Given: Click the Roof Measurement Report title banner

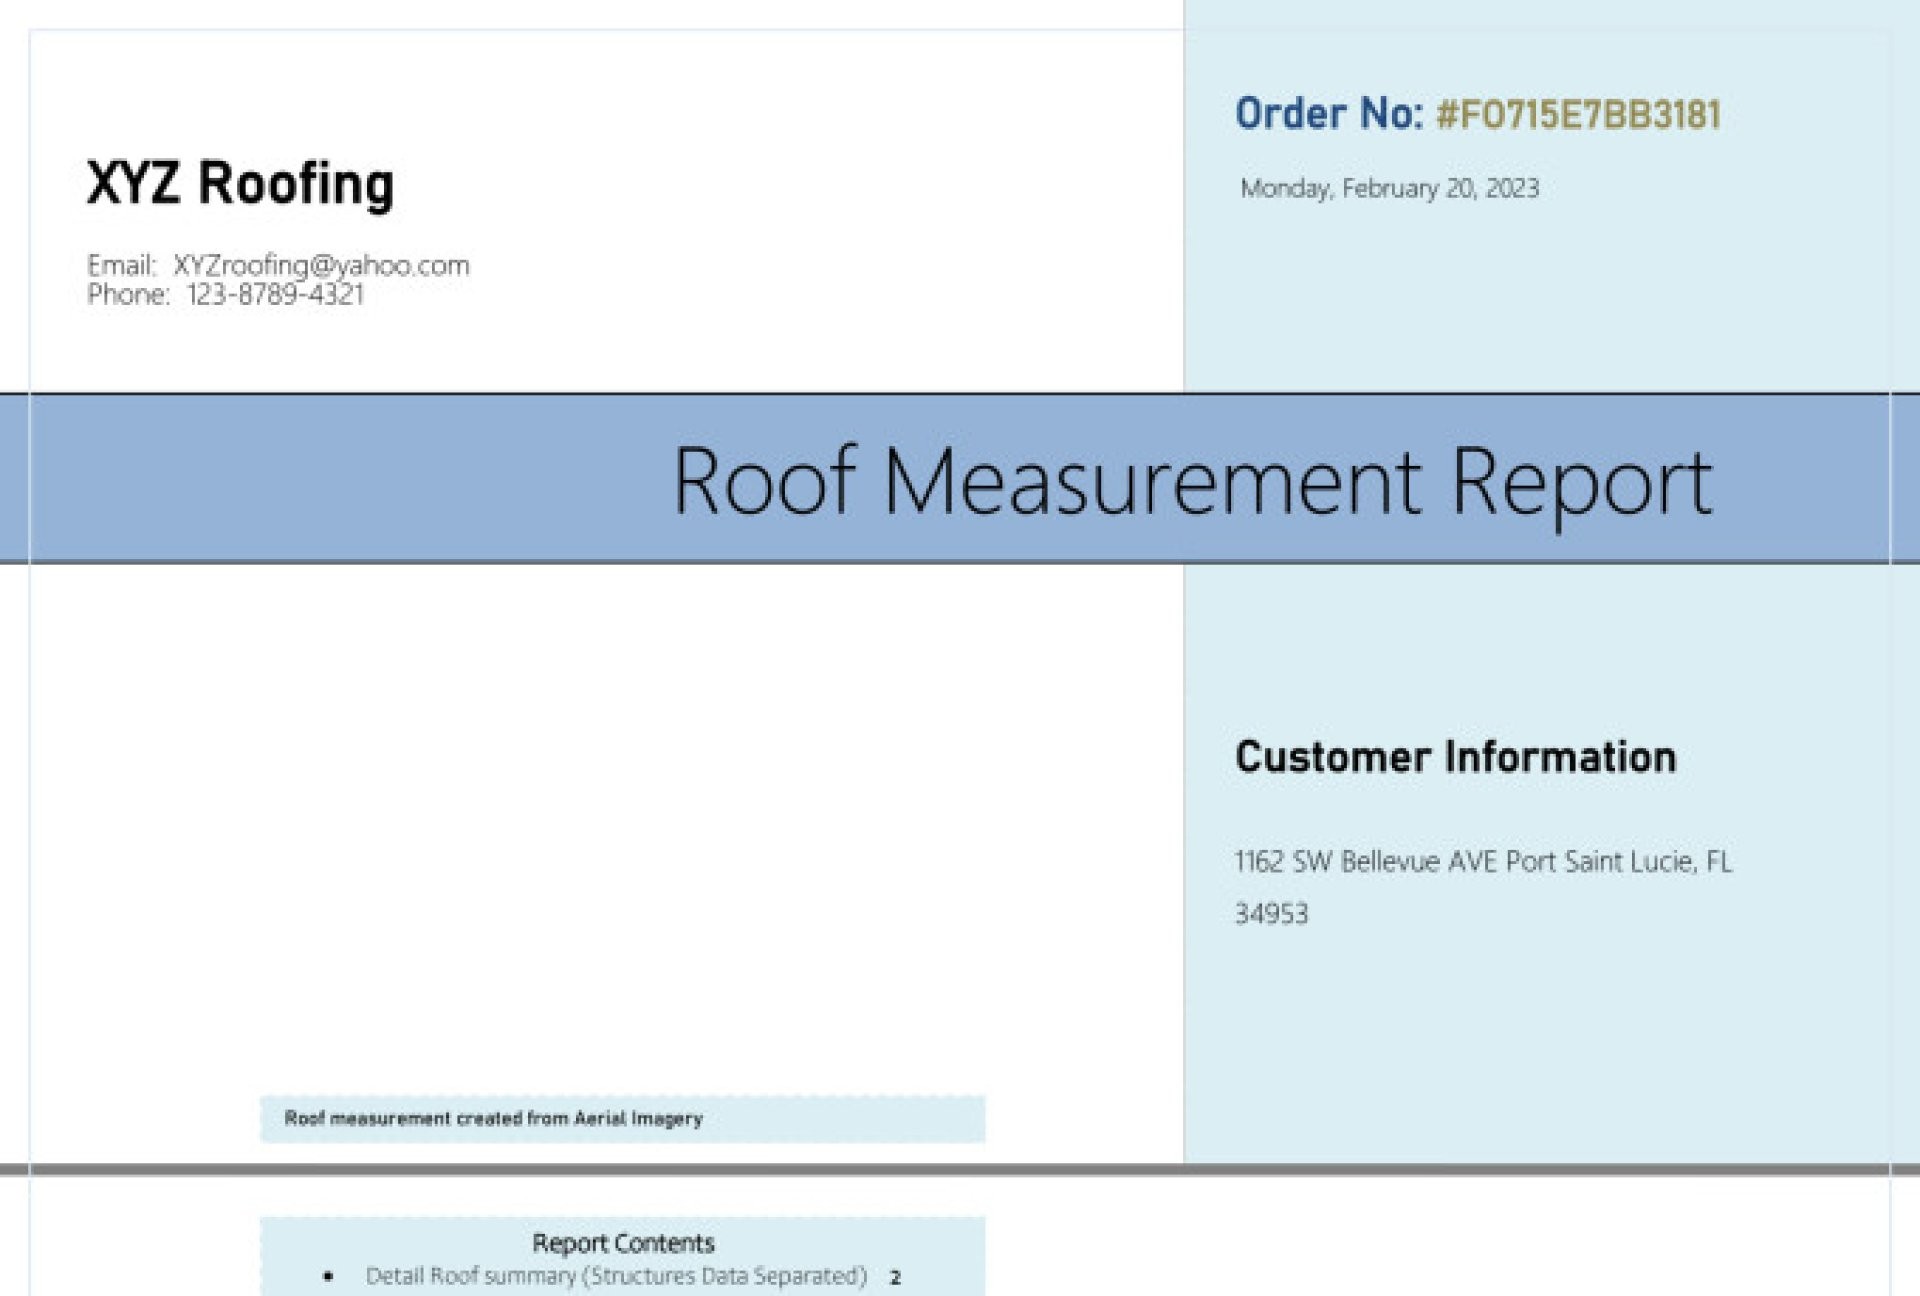Looking at the screenshot, I should 1192,481.
